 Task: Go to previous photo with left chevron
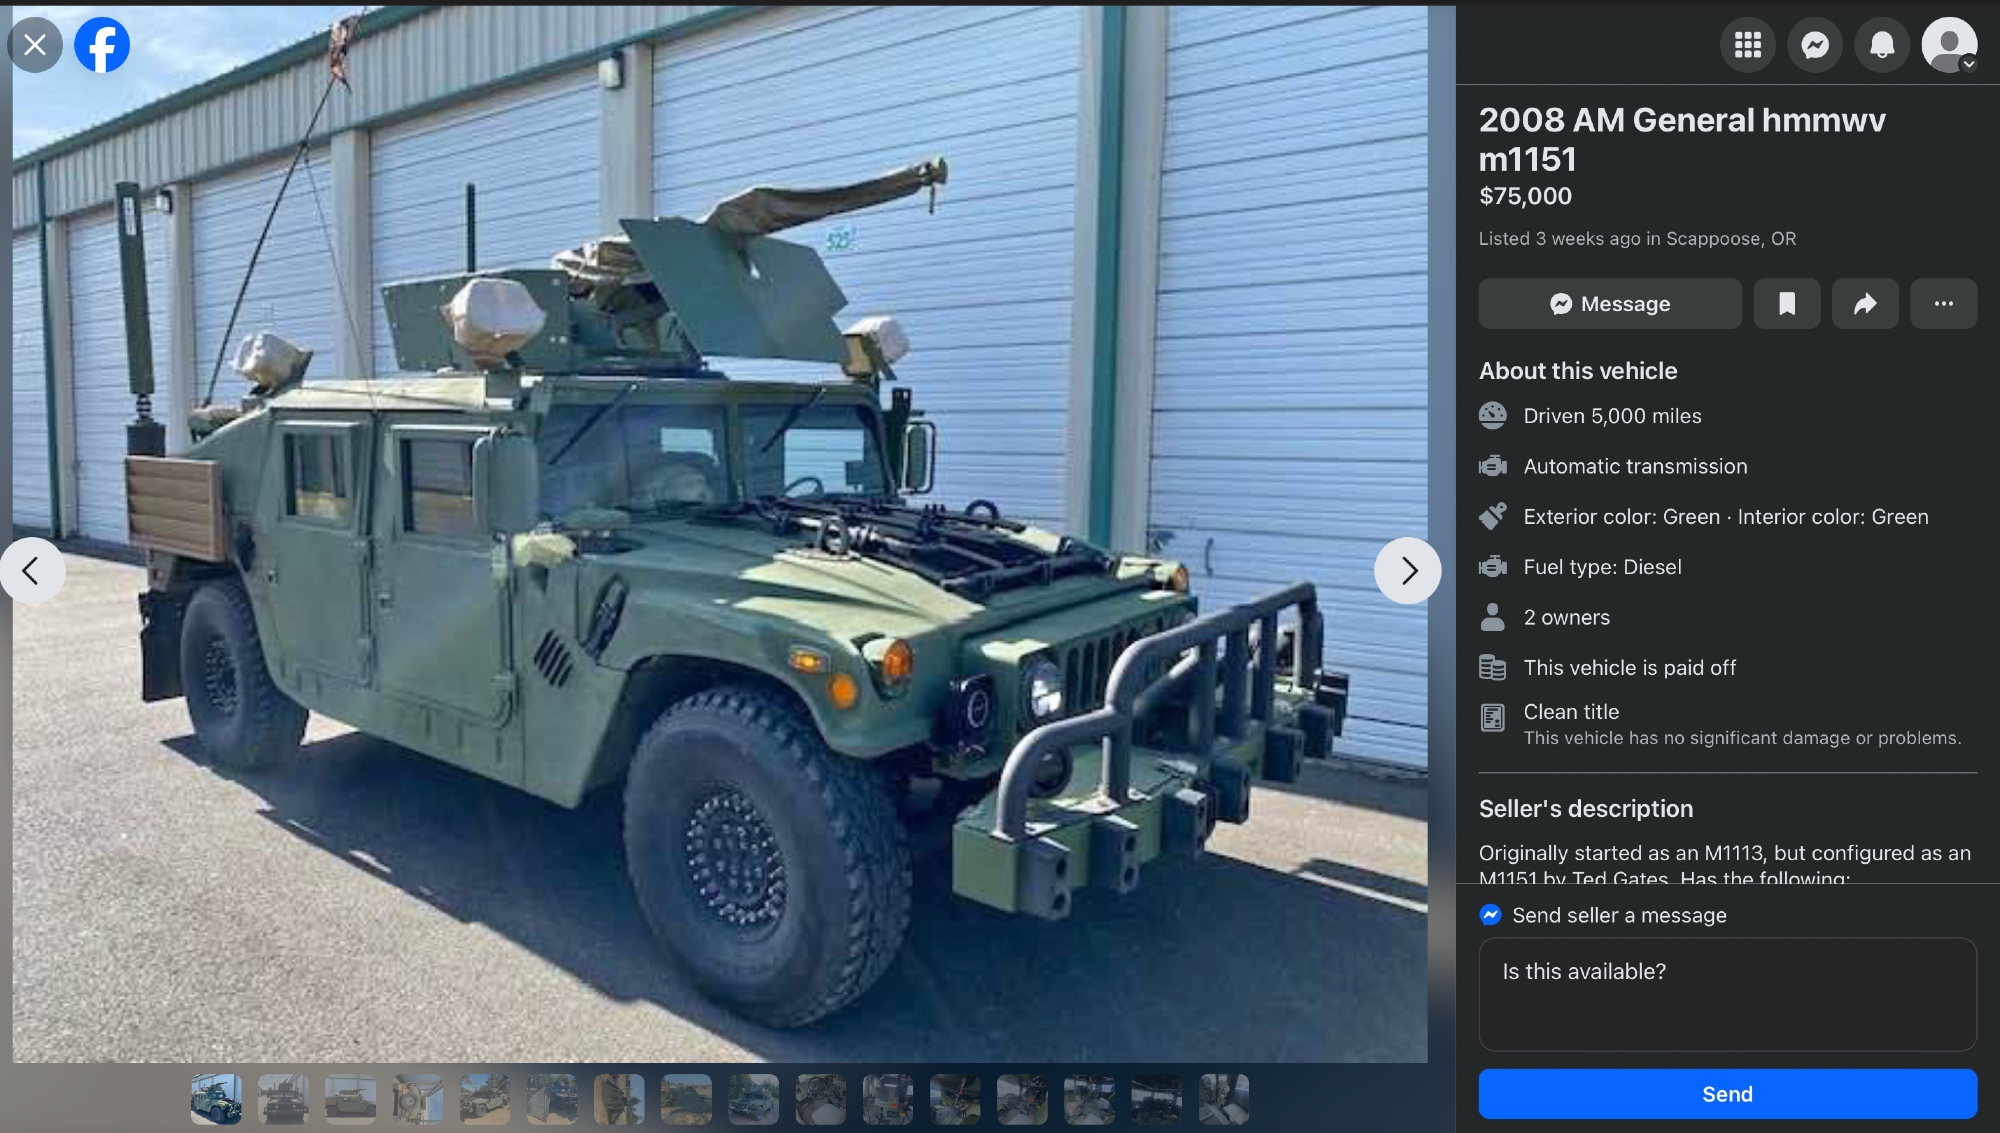coord(32,571)
